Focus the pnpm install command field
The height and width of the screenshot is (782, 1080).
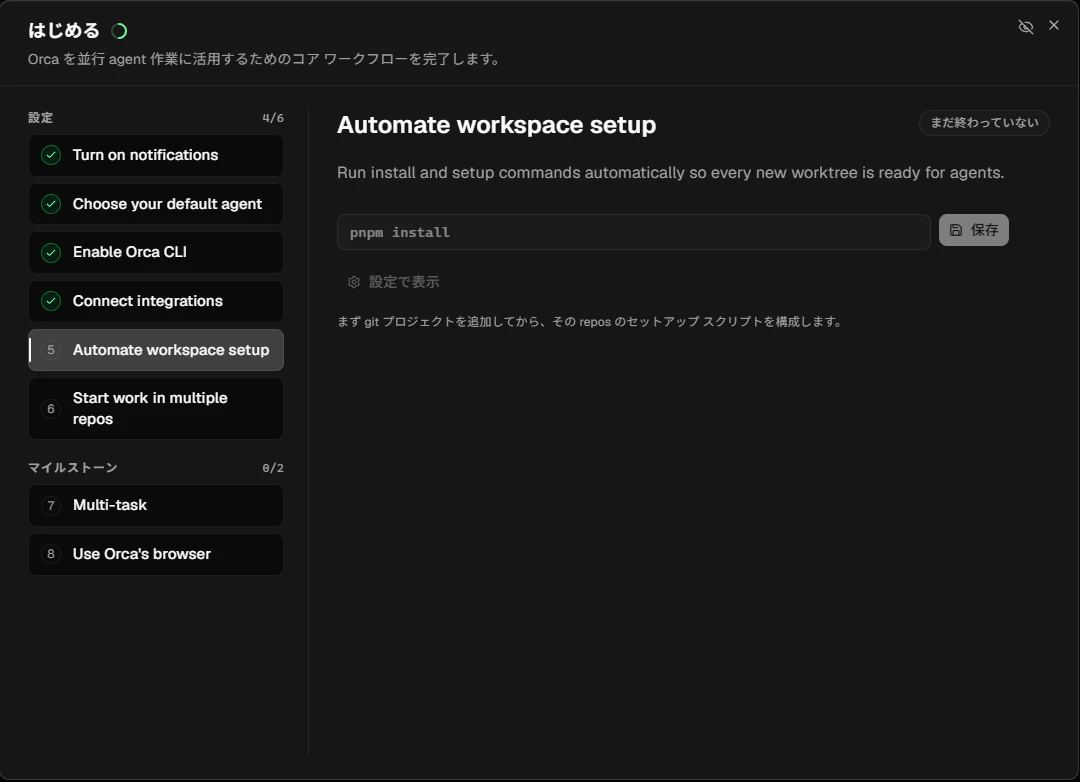click(x=634, y=232)
